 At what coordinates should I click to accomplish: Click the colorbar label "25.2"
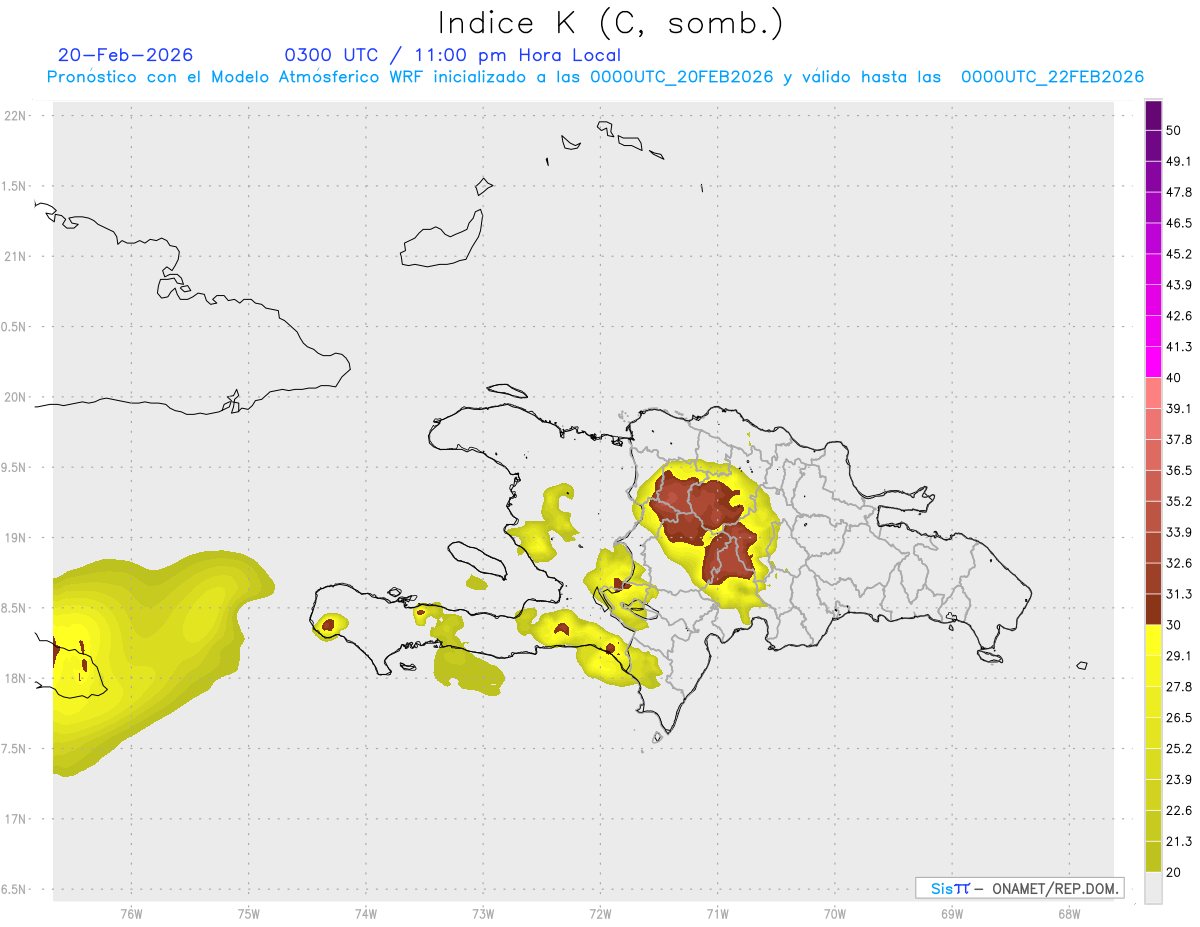click(1179, 748)
